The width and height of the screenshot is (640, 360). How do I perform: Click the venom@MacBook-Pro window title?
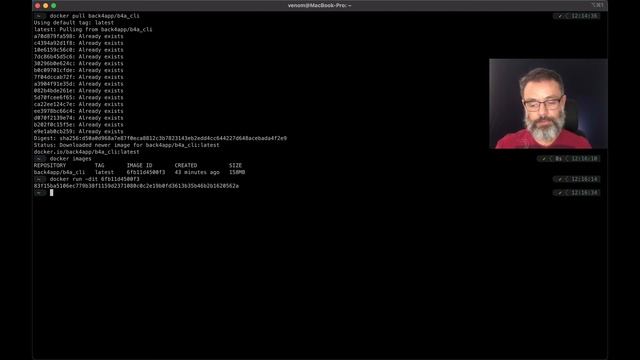tap(320, 6)
